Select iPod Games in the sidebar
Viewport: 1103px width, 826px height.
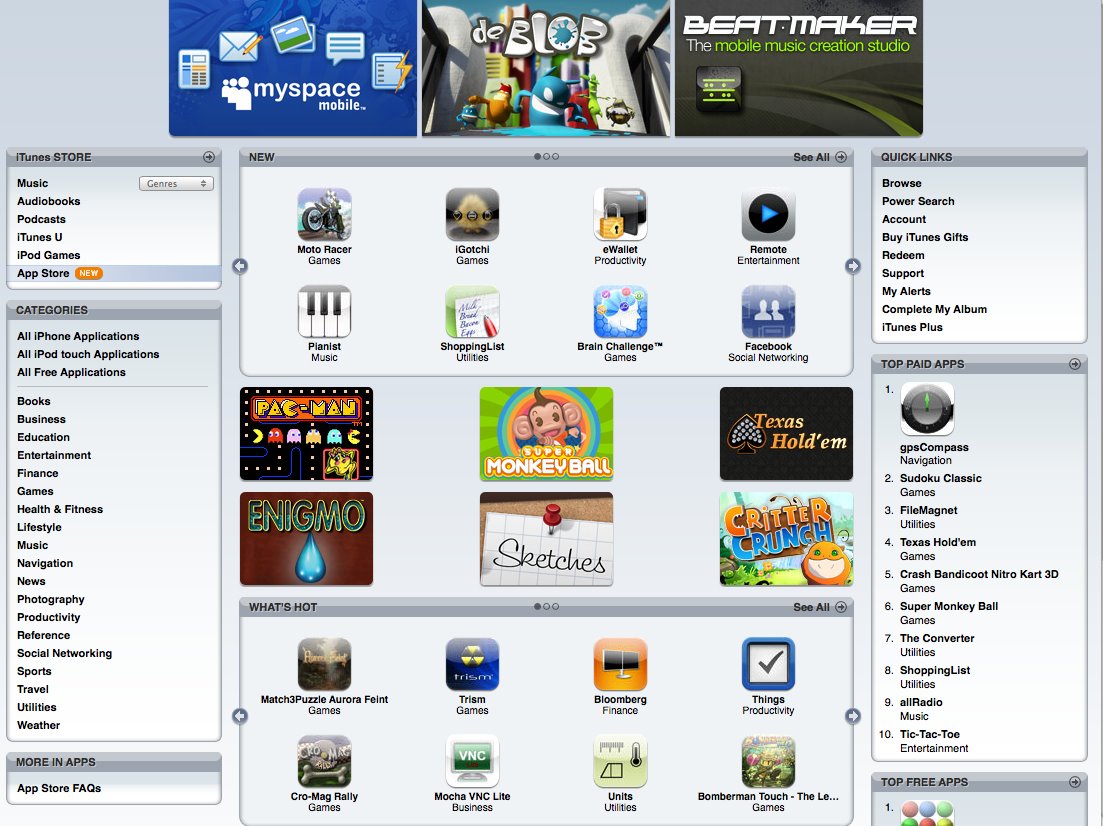click(49, 255)
